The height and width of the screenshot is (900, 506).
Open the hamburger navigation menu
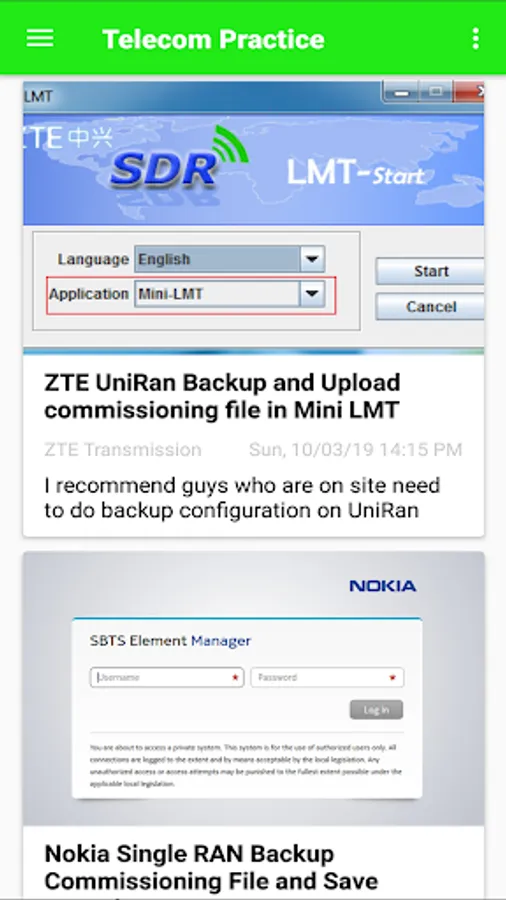click(x=40, y=38)
